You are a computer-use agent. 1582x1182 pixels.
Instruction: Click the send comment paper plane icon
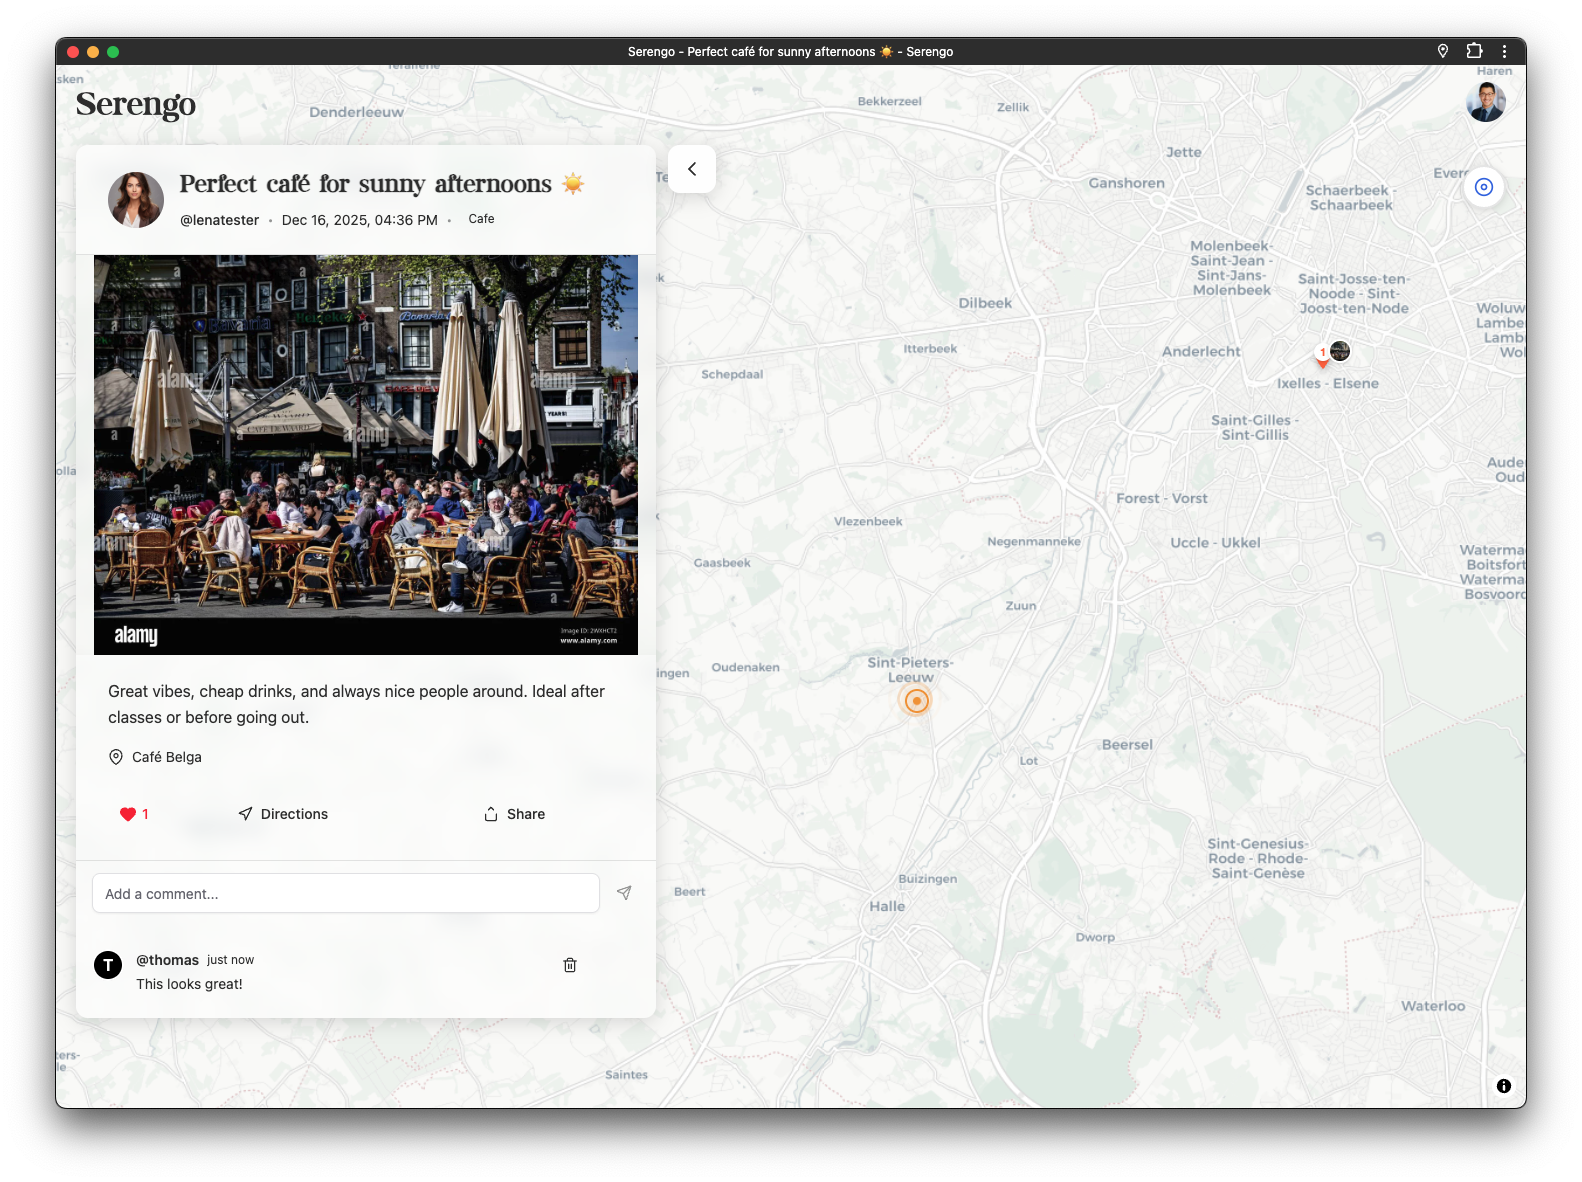point(624,893)
